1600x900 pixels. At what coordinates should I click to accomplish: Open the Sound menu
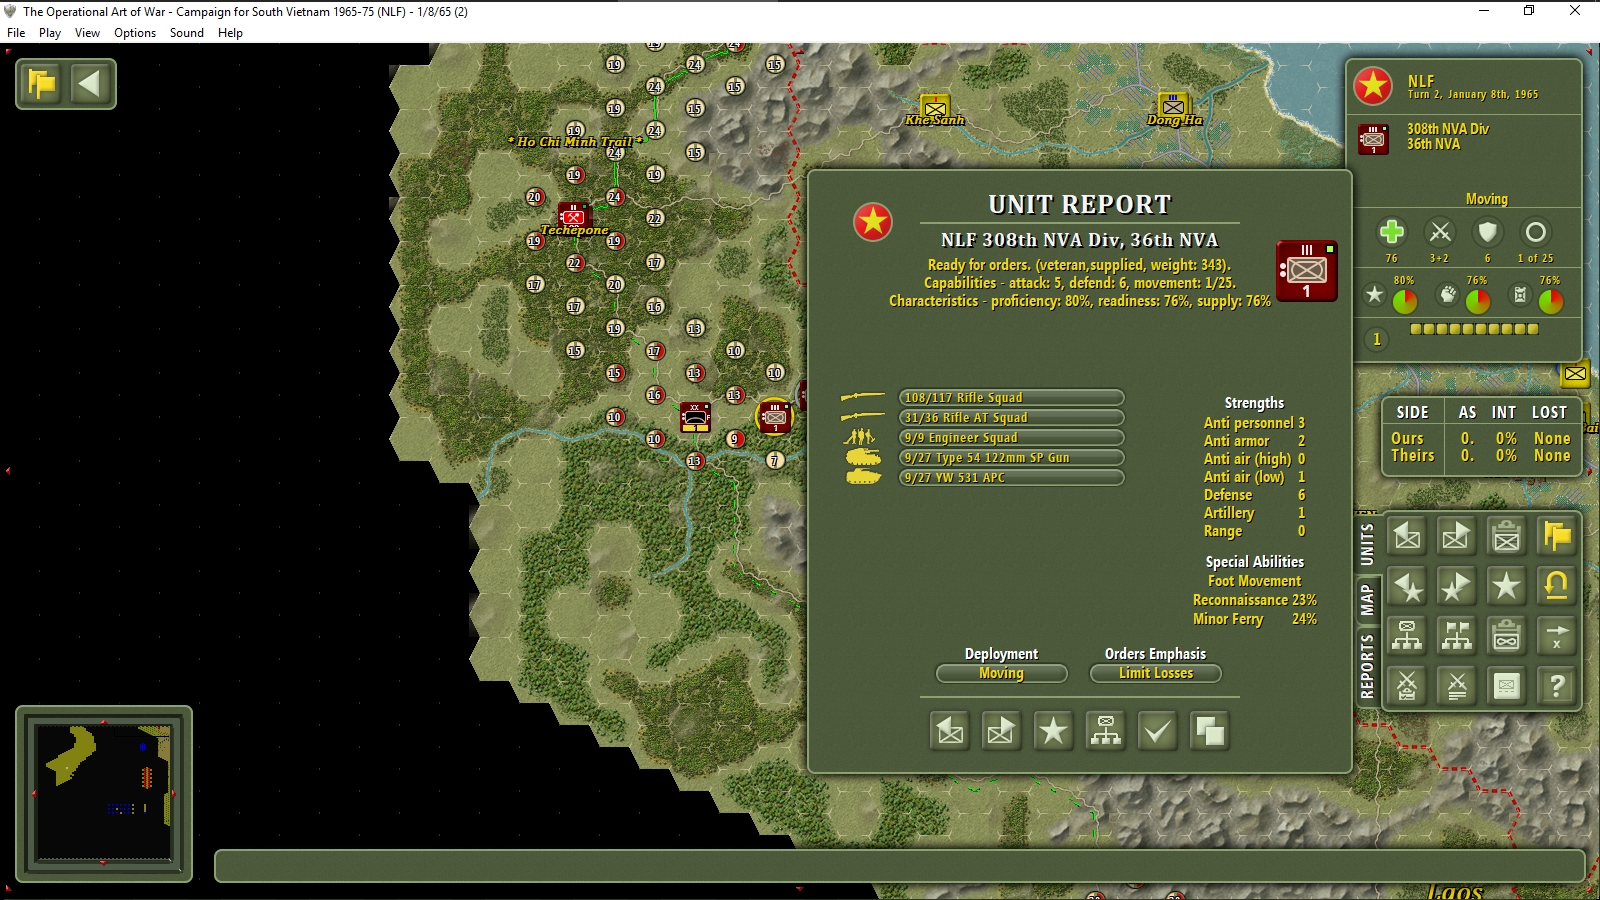click(x=187, y=33)
